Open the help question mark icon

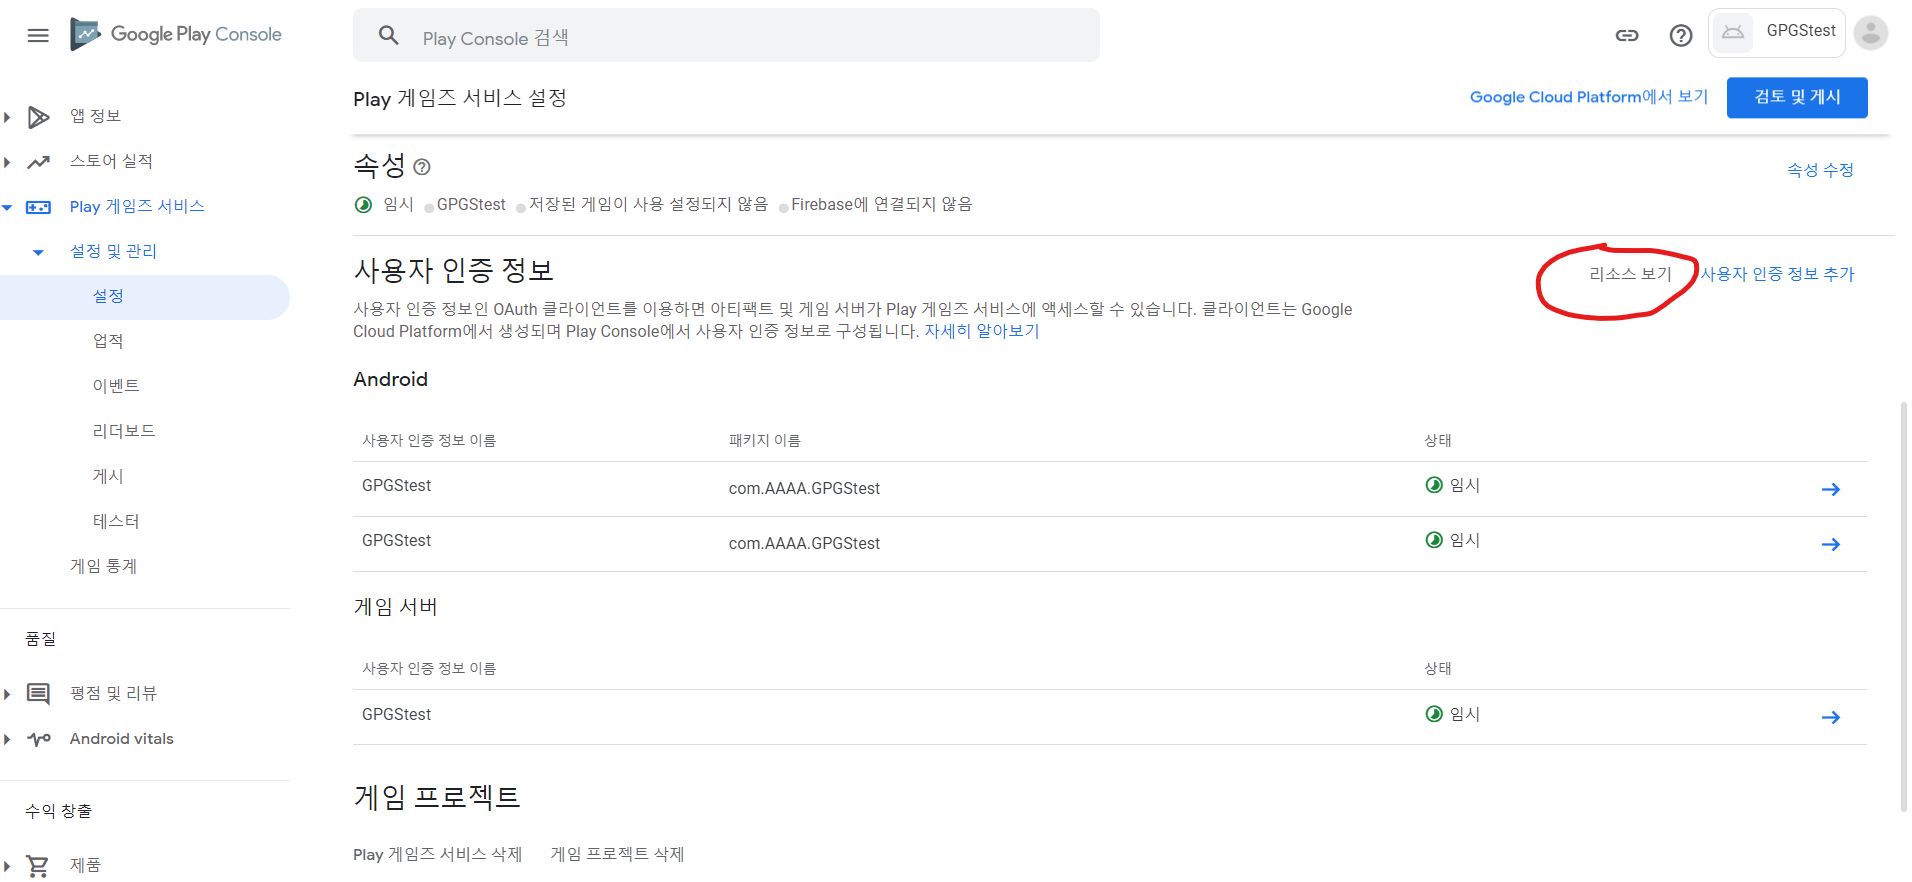pyautogui.click(x=1681, y=35)
